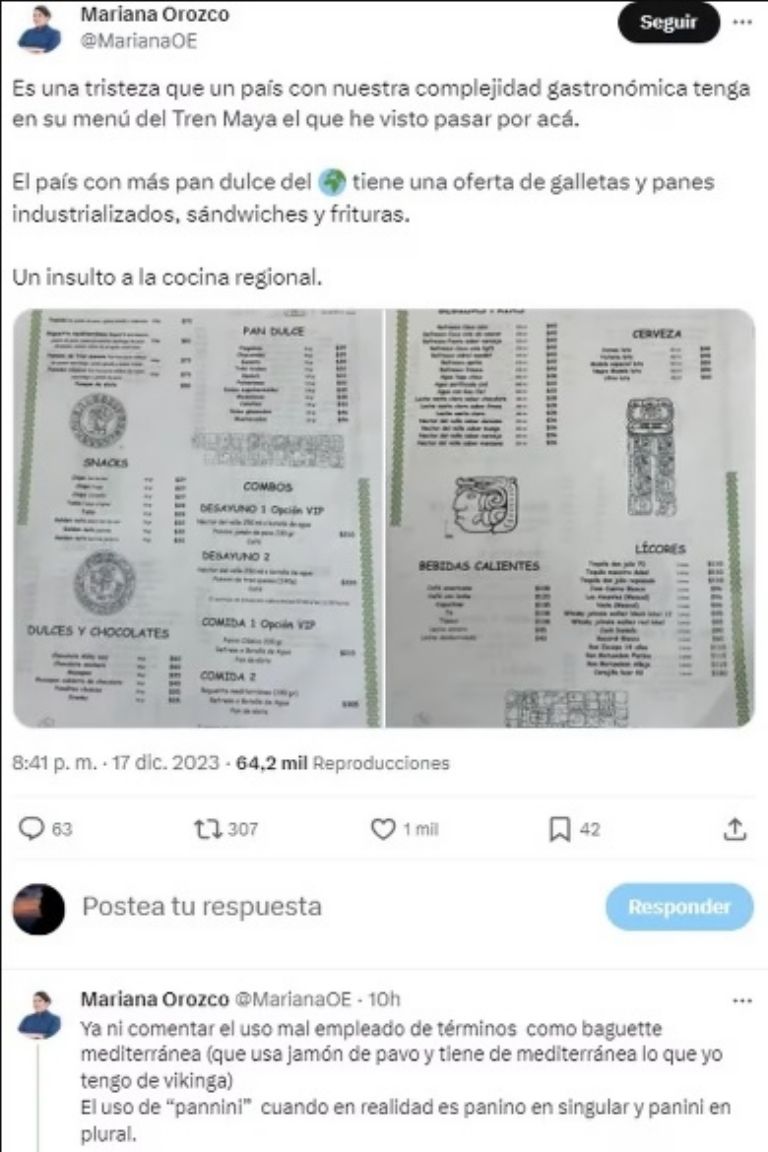
Task: Click the 64,2 mil Reproducciones view count
Action: tap(342, 763)
